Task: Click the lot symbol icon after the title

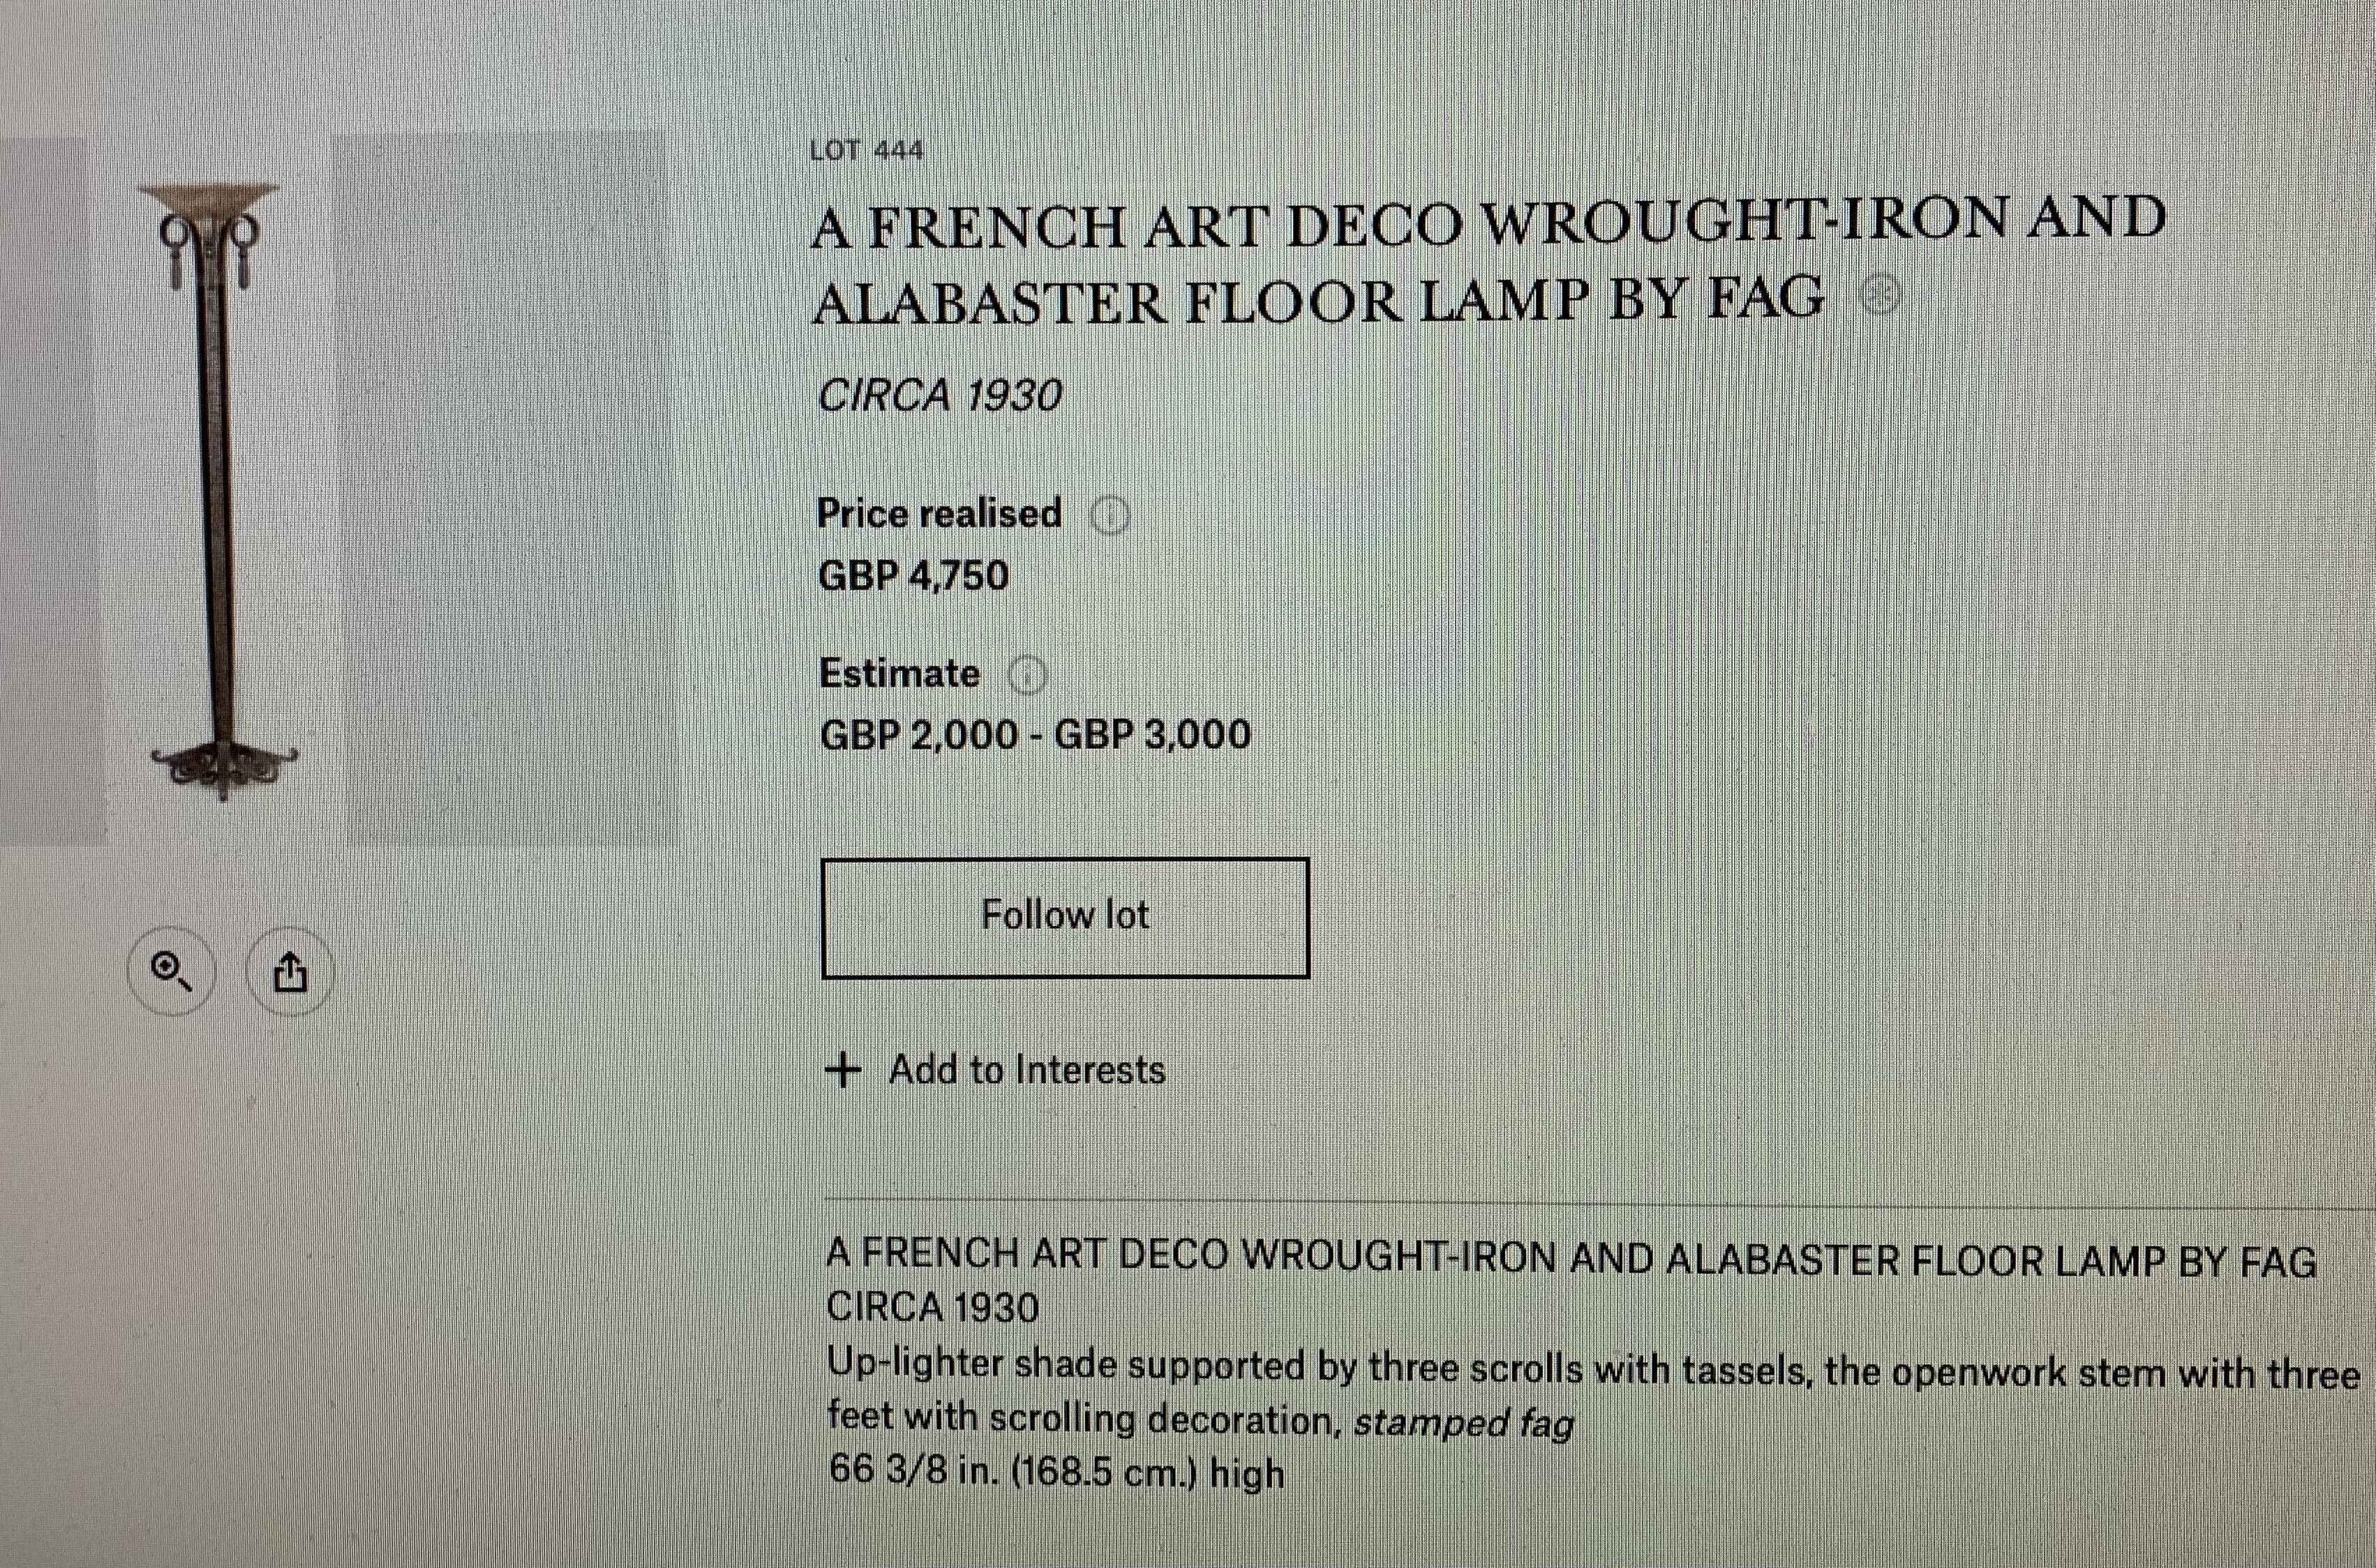Action: click(x=1879, y=296)
